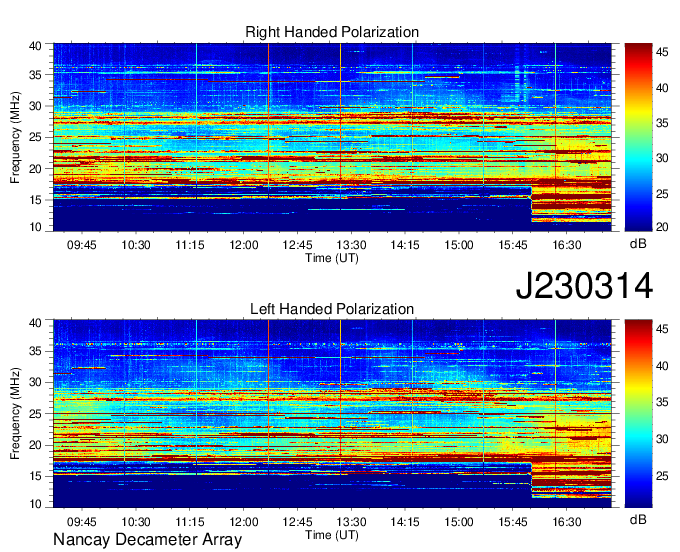Click 'Frequency (MHz)' axis label on Right Handed plot
Image resolution: width=680 pixels, height=552 pixels.
[15, 137]
